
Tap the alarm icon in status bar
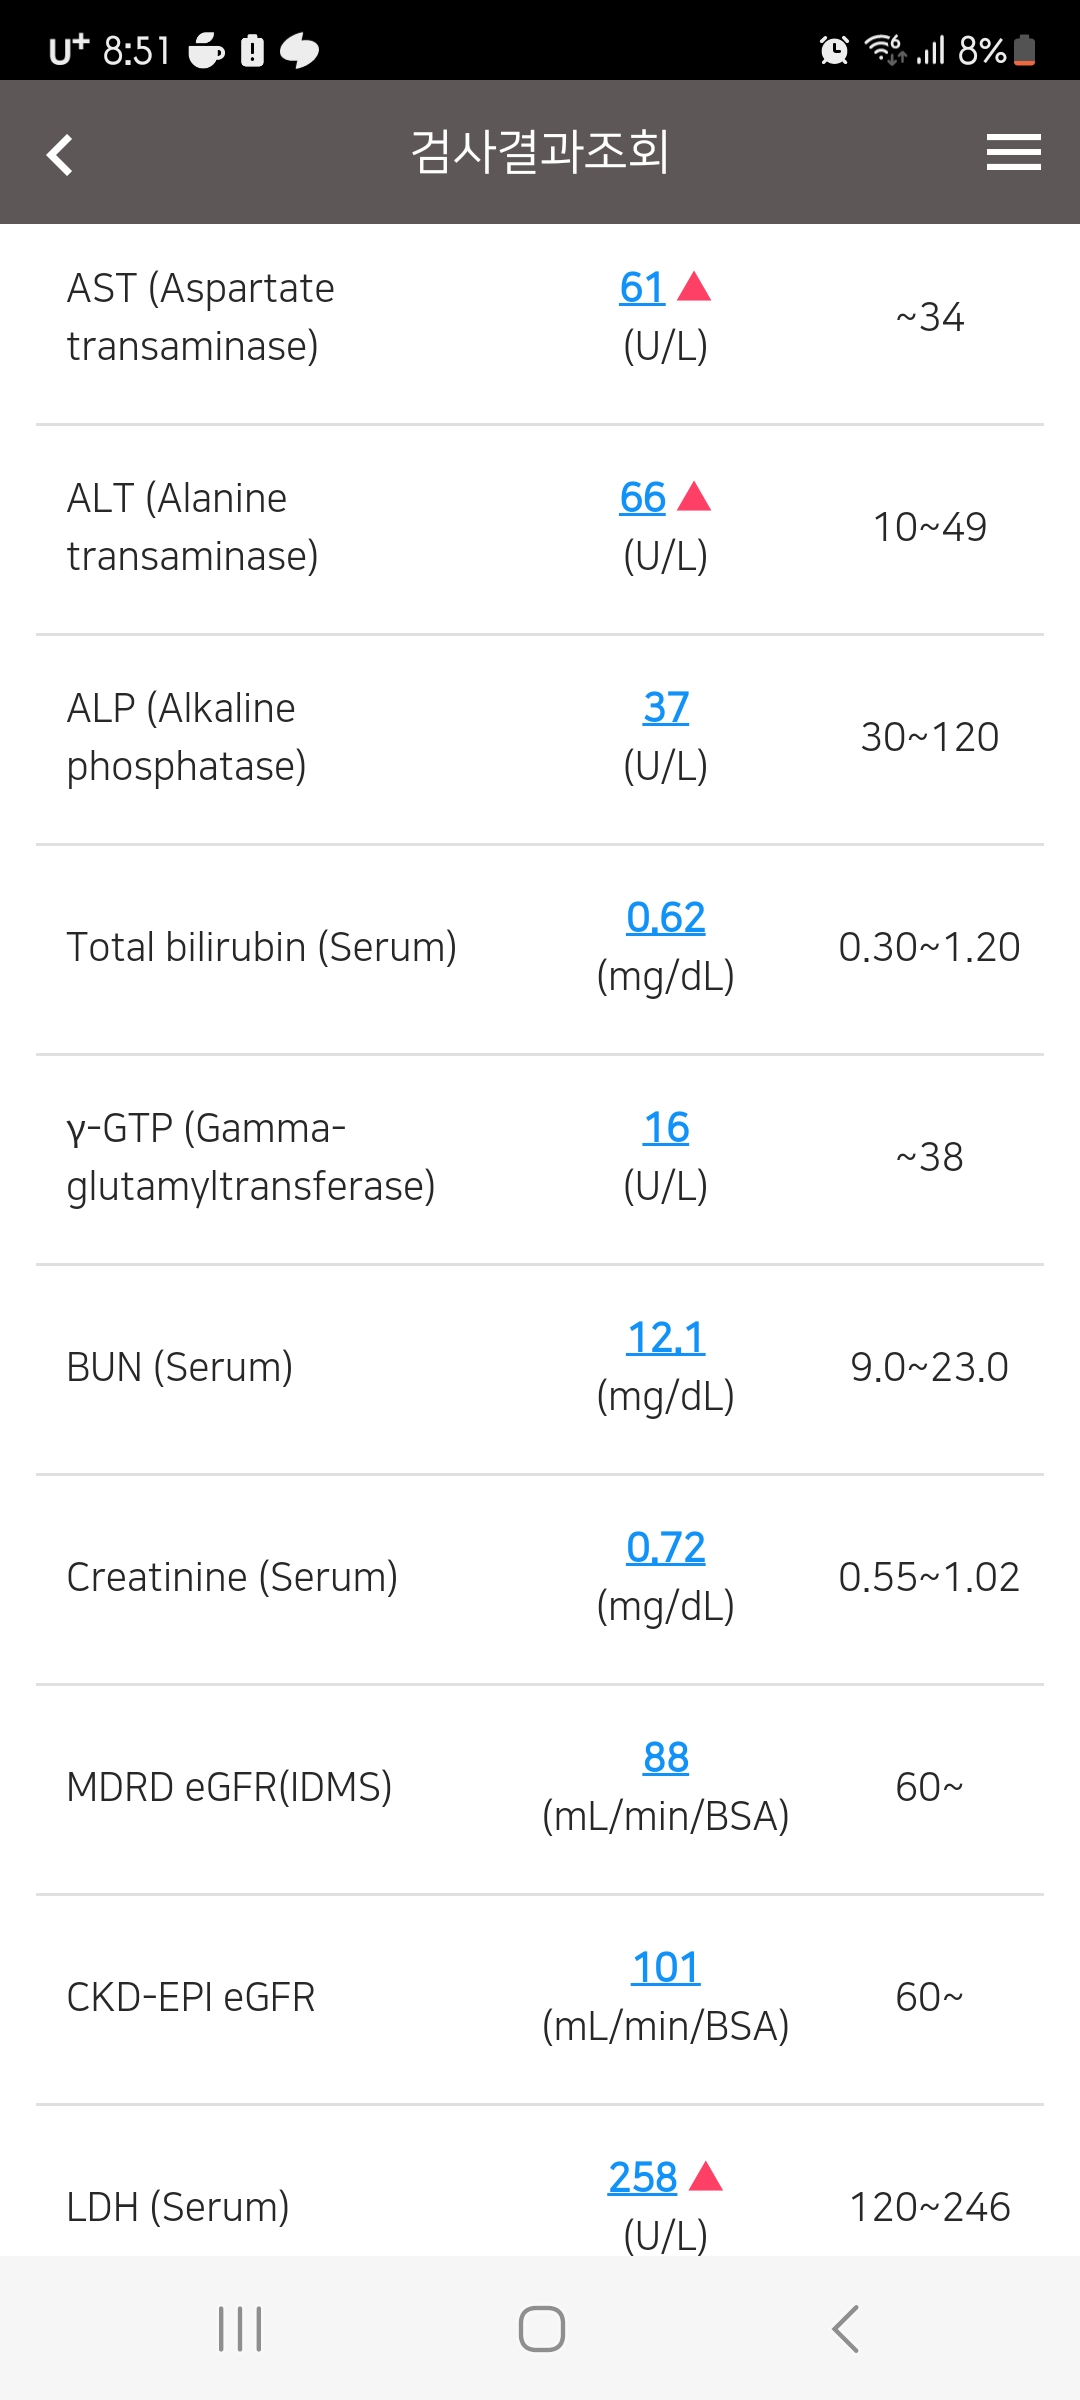click(x=834, y=49)
